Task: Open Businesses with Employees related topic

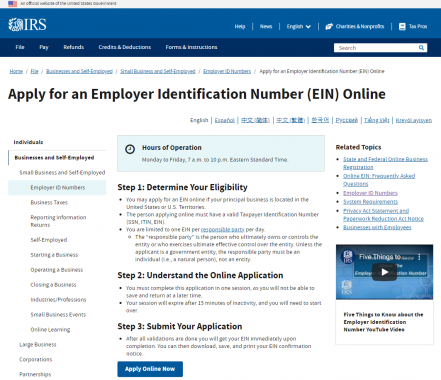Action: click(x=377, y=228)
